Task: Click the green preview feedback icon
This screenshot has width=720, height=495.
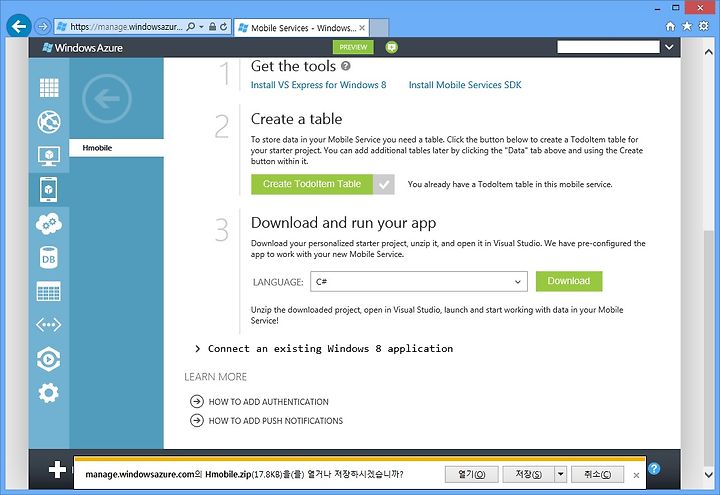Action: coord(392,47)
